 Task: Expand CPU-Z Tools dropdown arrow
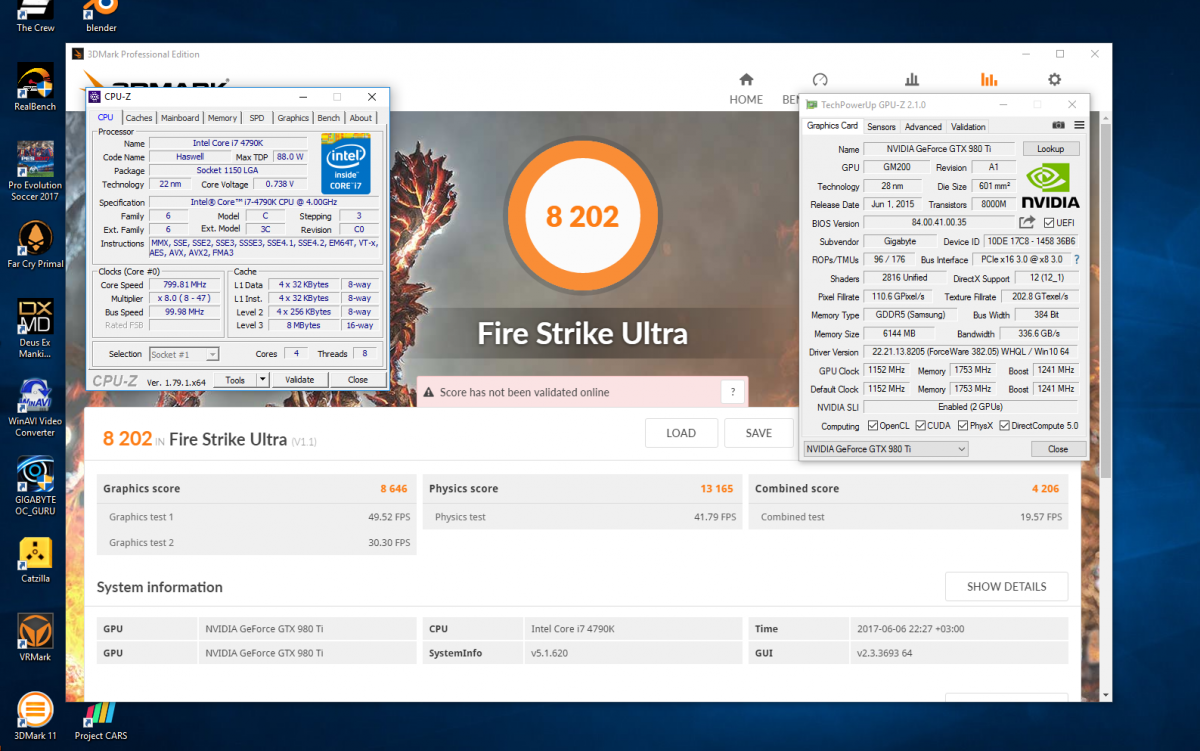pos(262,380)
